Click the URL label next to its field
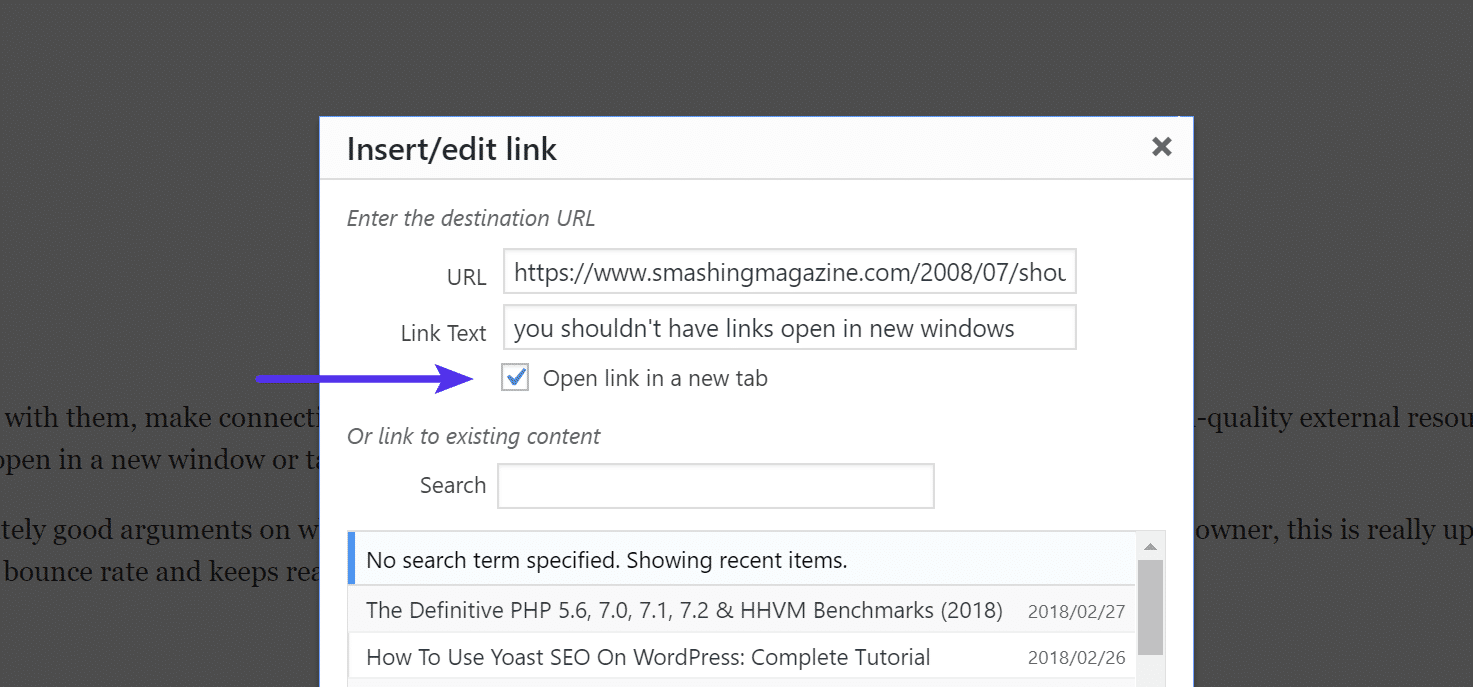 [x=467, y=277]
